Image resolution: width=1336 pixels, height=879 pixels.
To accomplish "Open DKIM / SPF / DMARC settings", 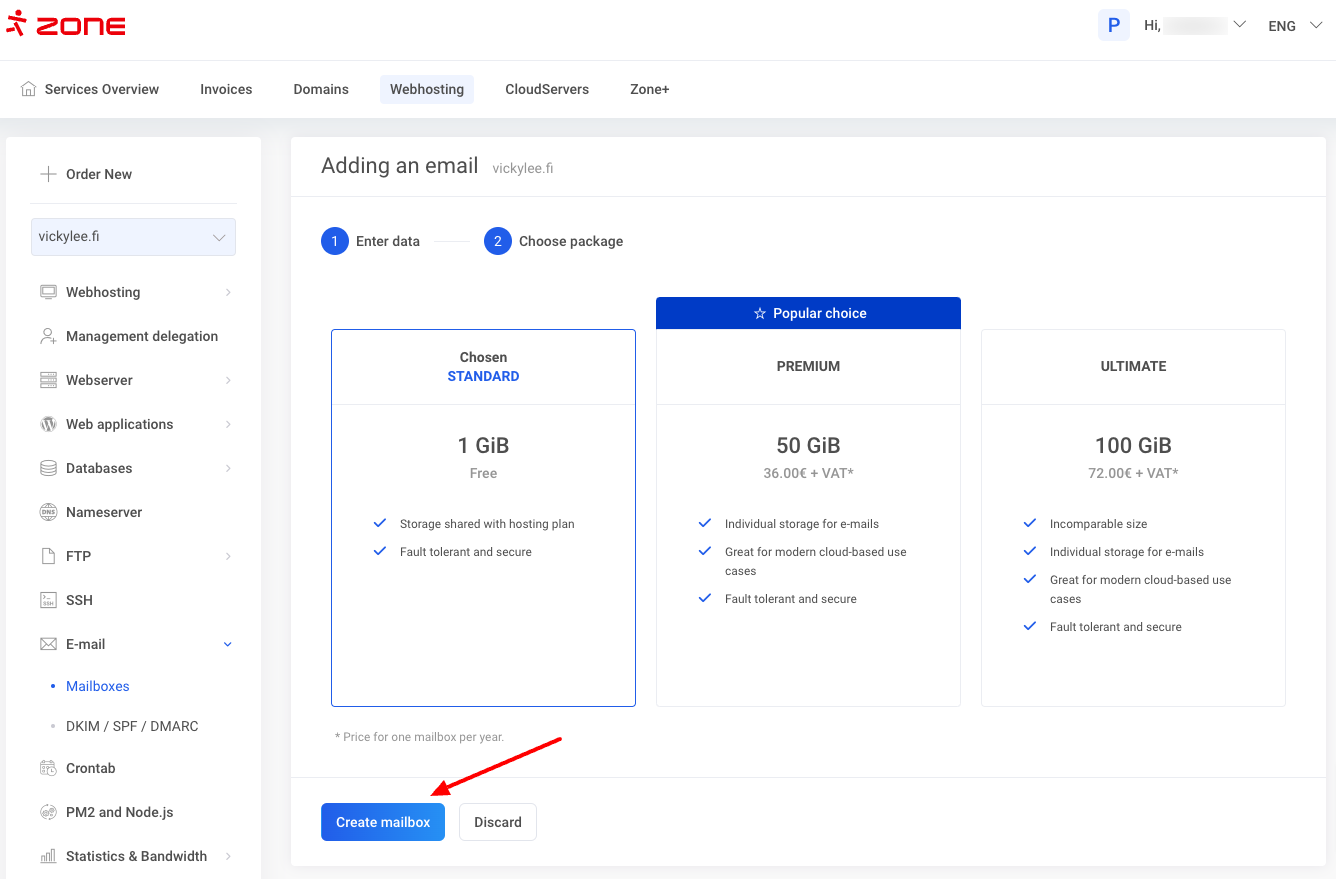I will (132, 726).
